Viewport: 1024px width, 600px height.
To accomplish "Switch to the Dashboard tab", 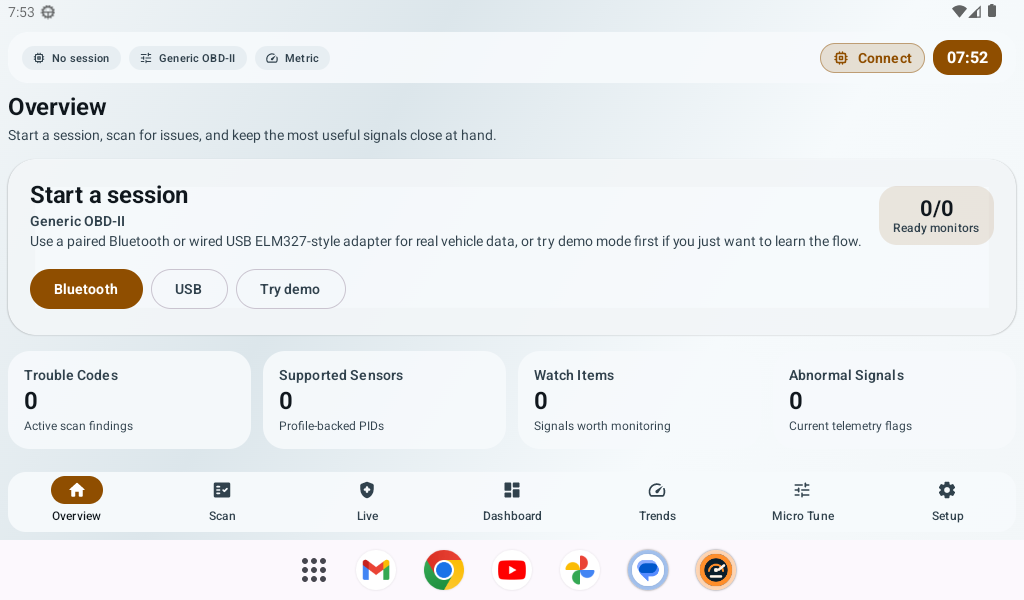I will (512, 500).
